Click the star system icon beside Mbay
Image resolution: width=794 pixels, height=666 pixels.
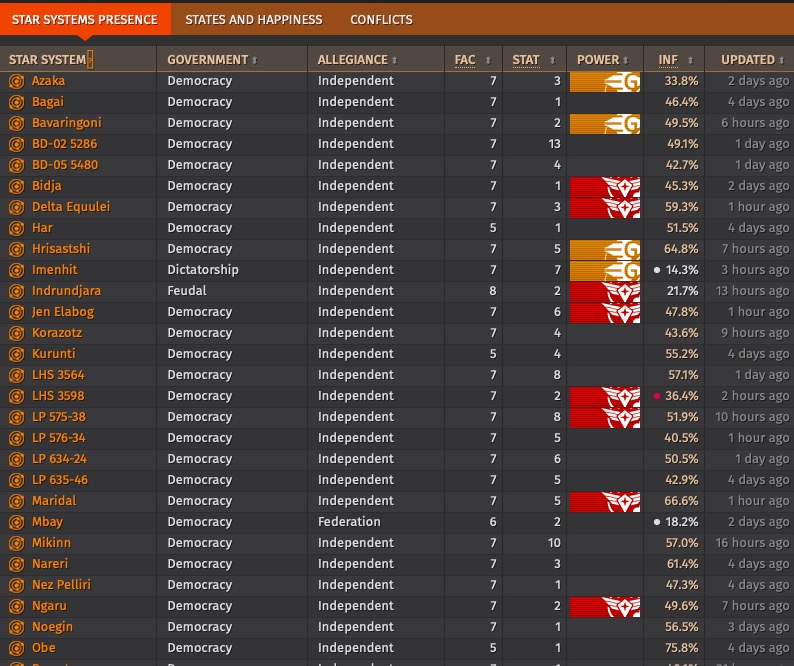pos(16,522)
